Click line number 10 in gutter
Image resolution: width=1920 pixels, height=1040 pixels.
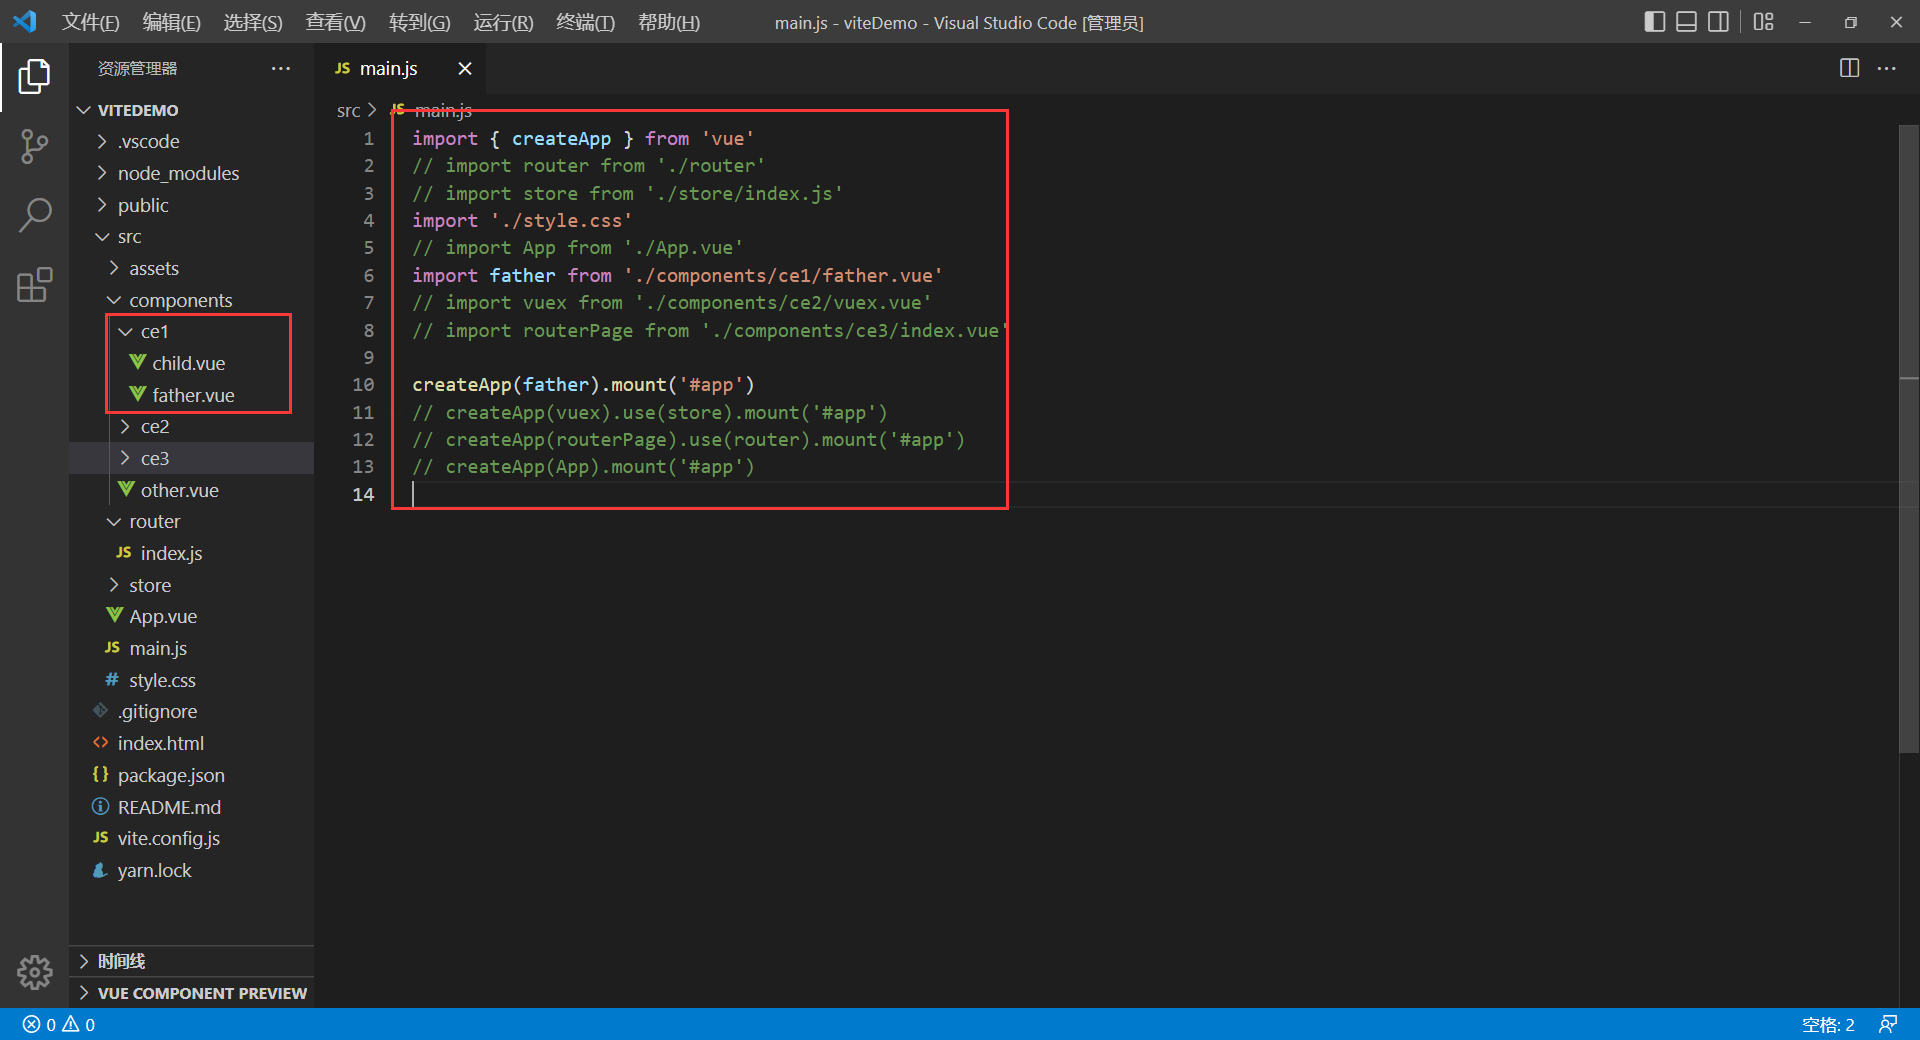pos(363,385)
